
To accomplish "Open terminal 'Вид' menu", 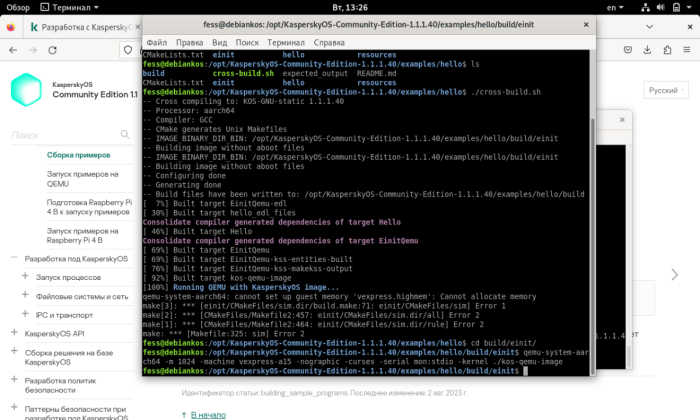I will pyautogui.click(x=219, y=42).
